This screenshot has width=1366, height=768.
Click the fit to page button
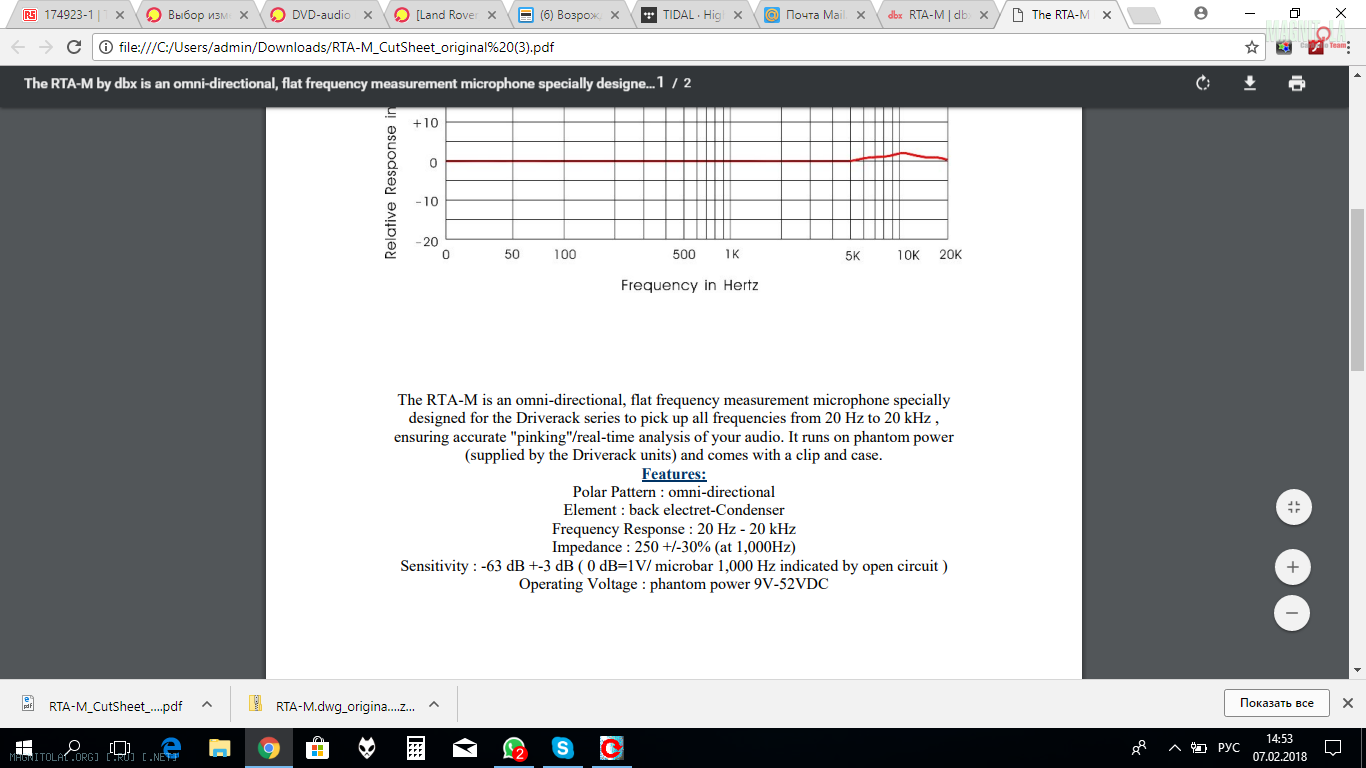(1292, 507)
